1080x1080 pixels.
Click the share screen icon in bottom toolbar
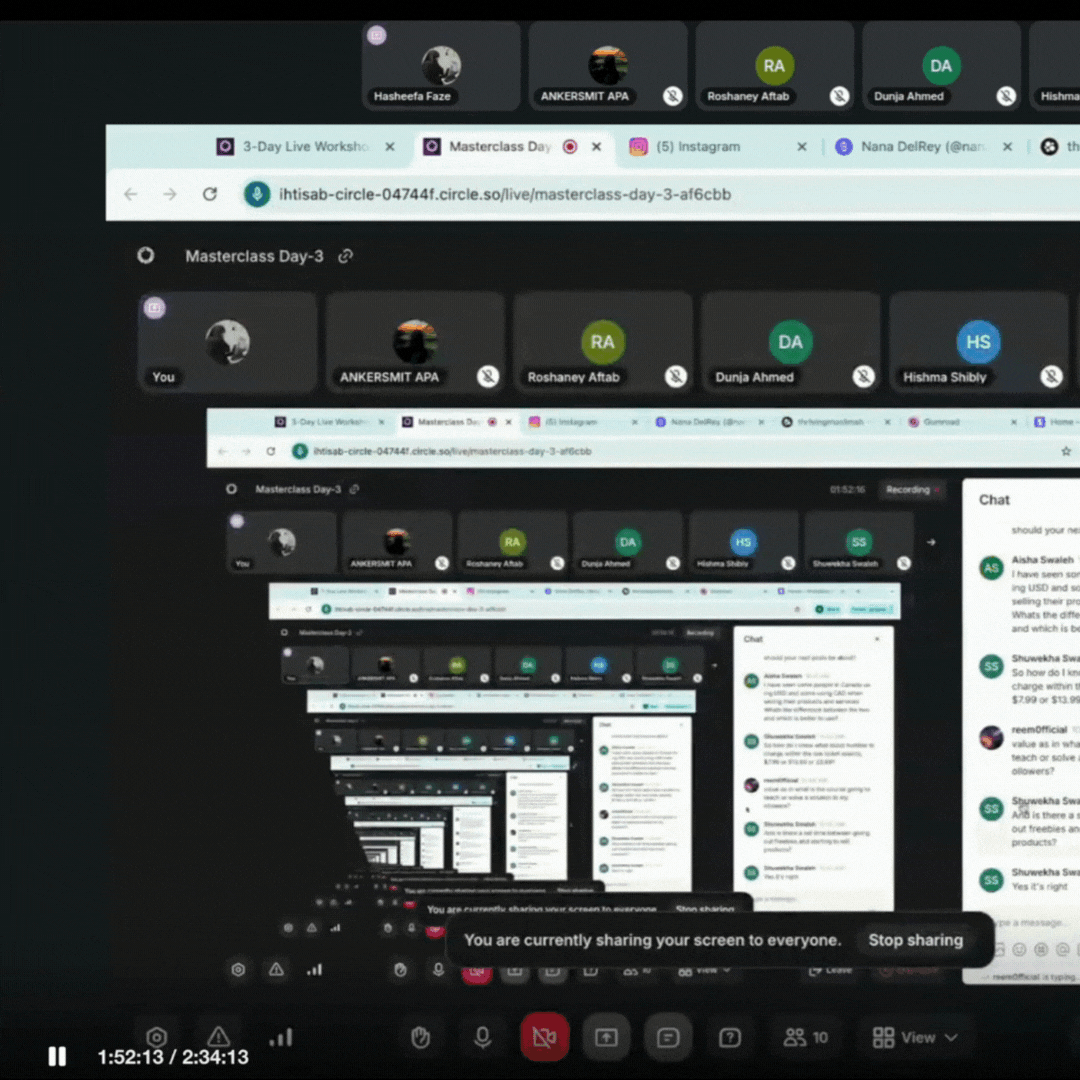(606, 1037)
